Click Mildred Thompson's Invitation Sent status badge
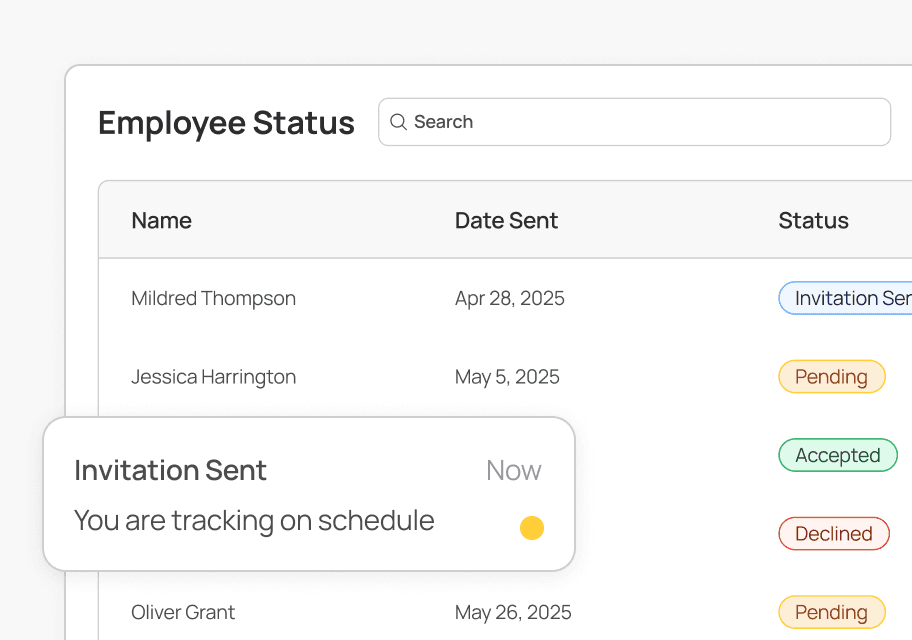 [845, 298]
